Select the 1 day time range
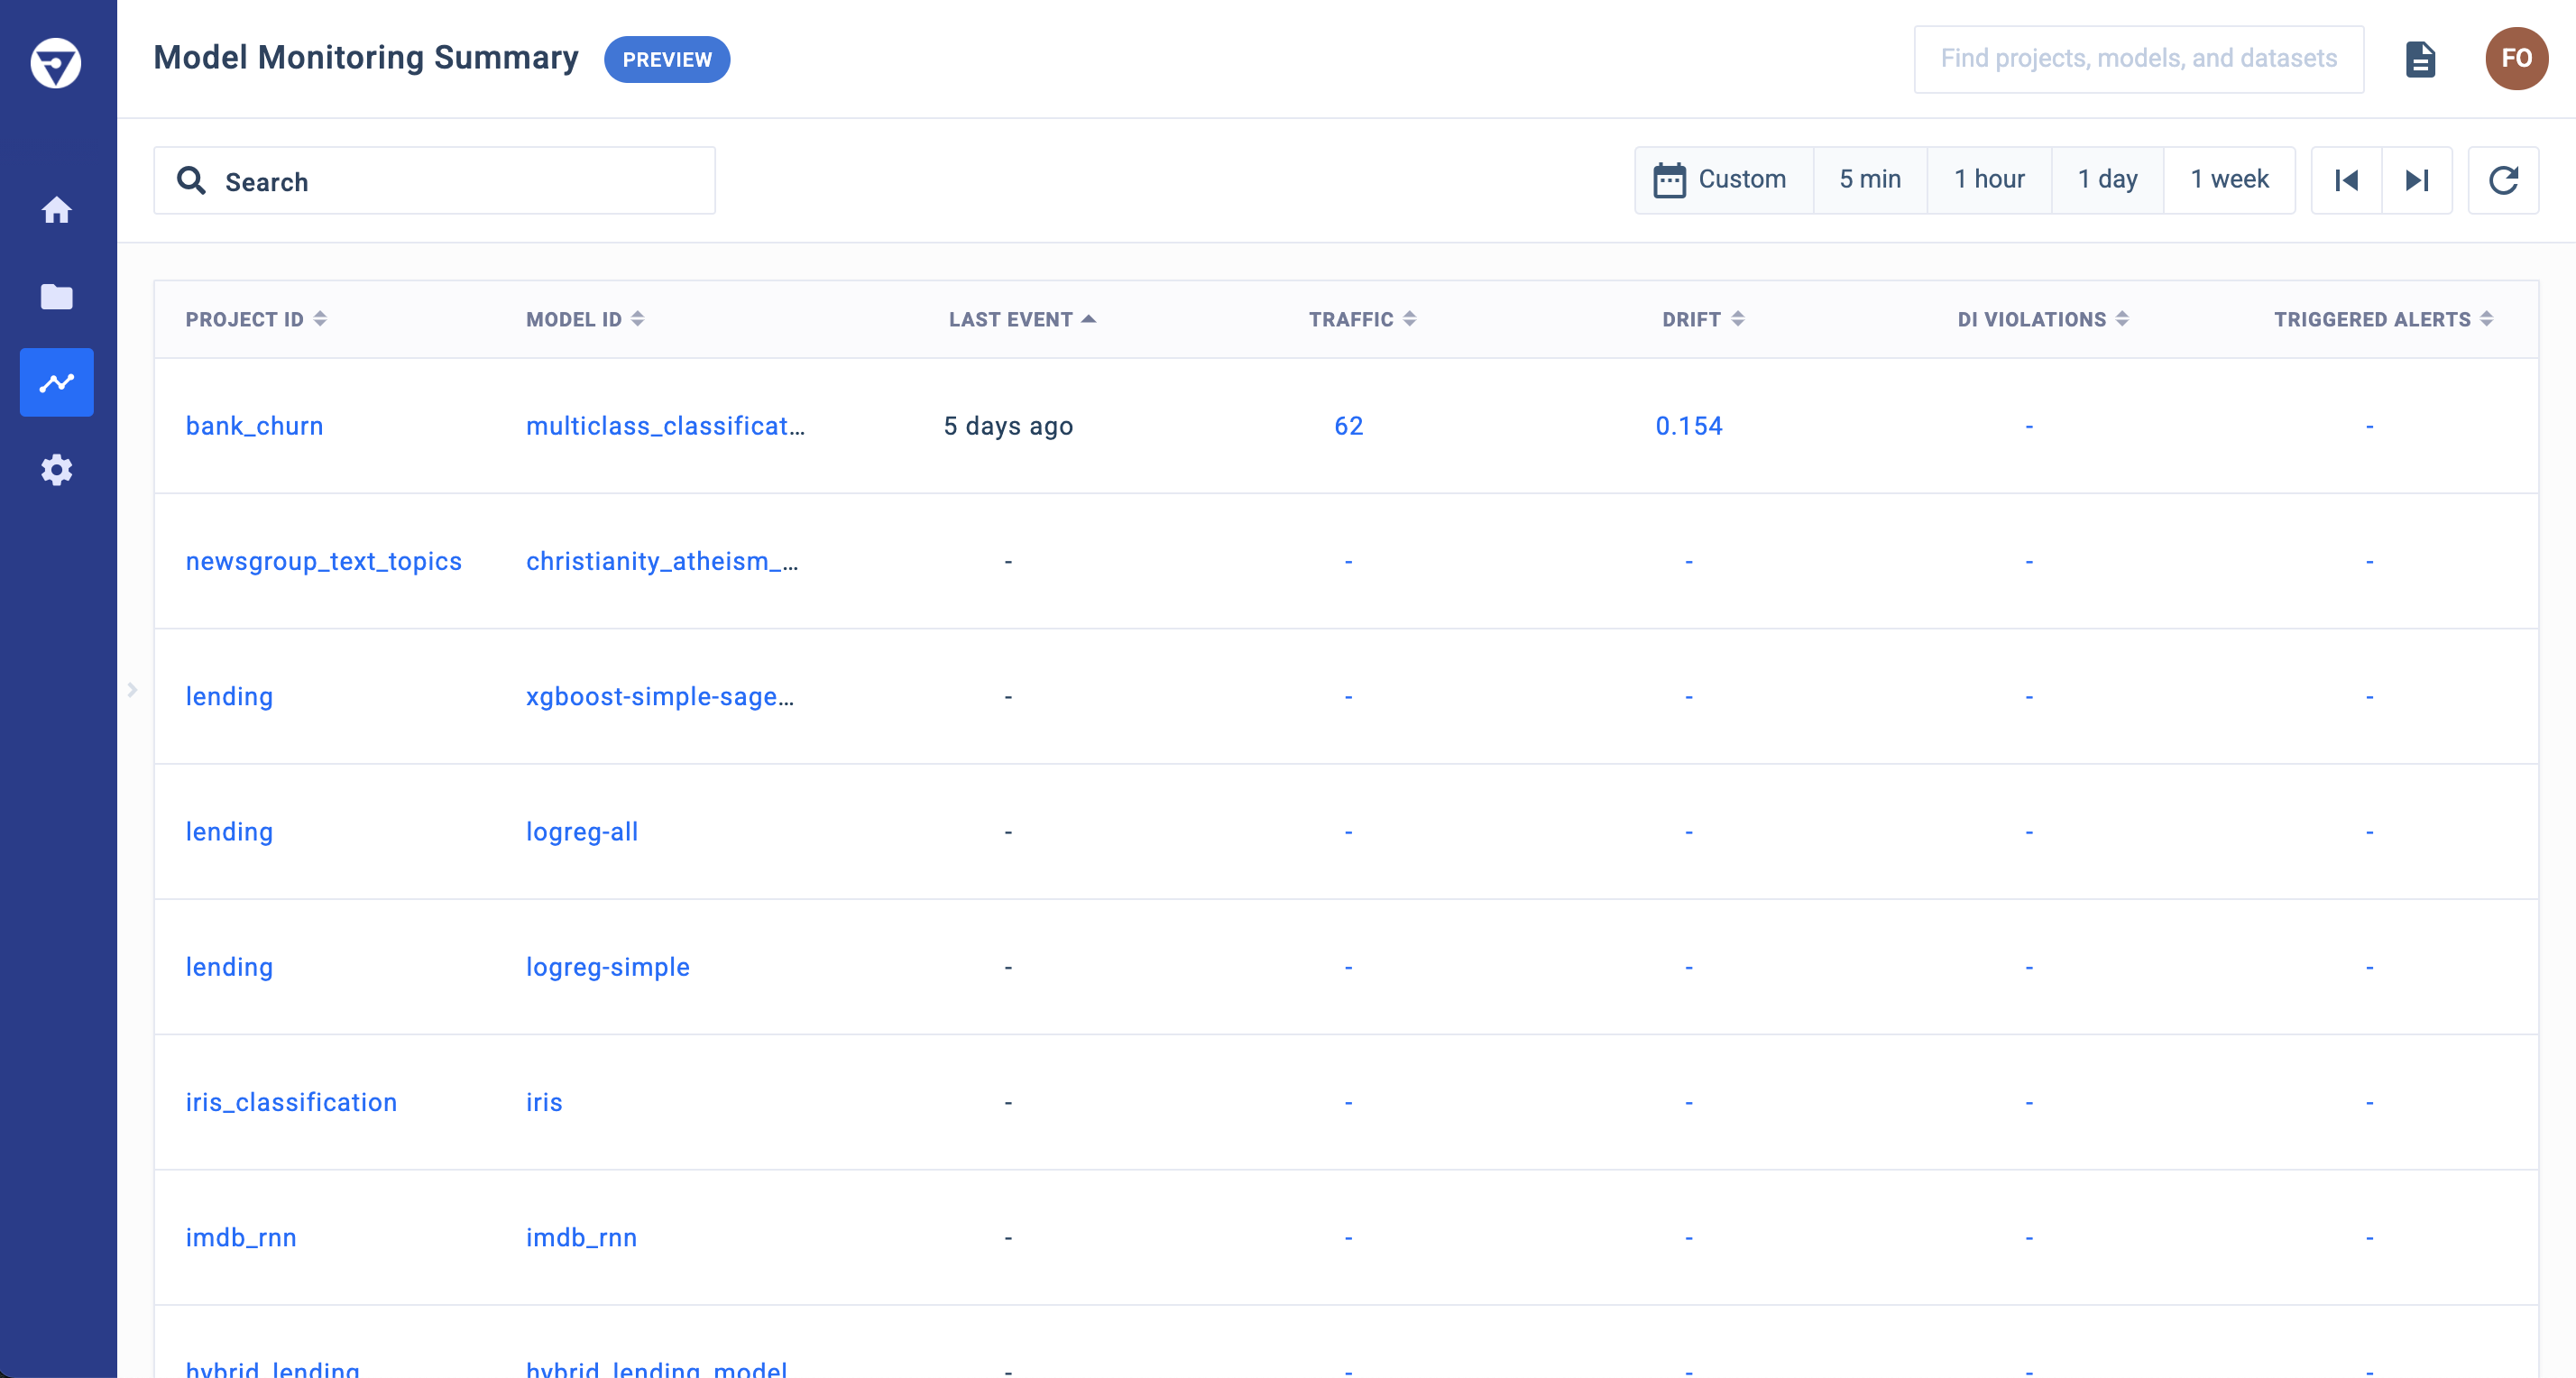 pos(2107,180)
